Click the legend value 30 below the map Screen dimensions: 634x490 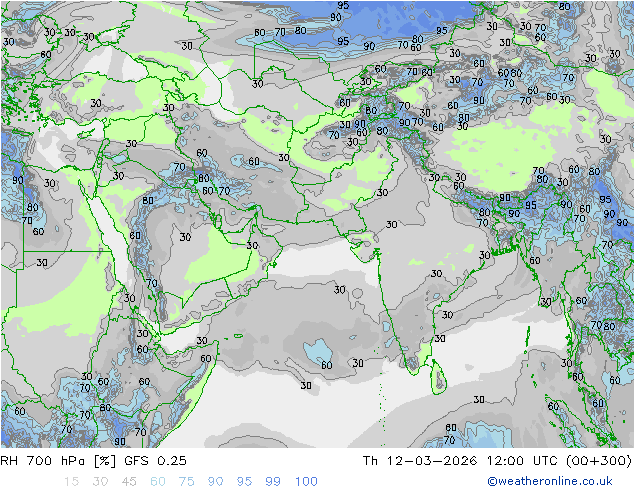pos(100,482)
